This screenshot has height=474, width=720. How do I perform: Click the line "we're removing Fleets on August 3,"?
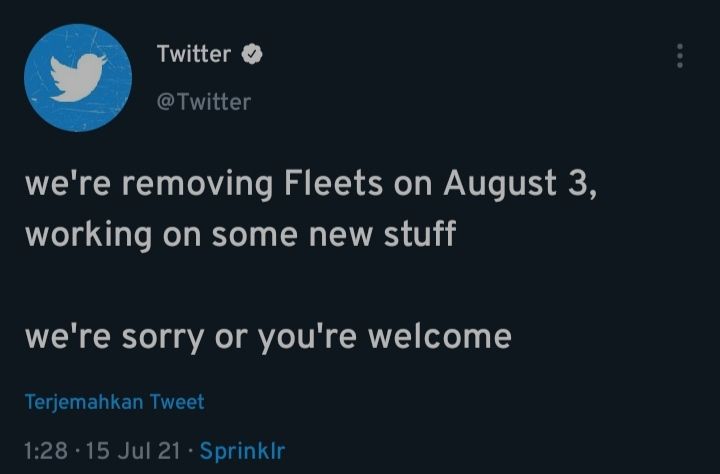pyautogui.click(x=311, y=185)
